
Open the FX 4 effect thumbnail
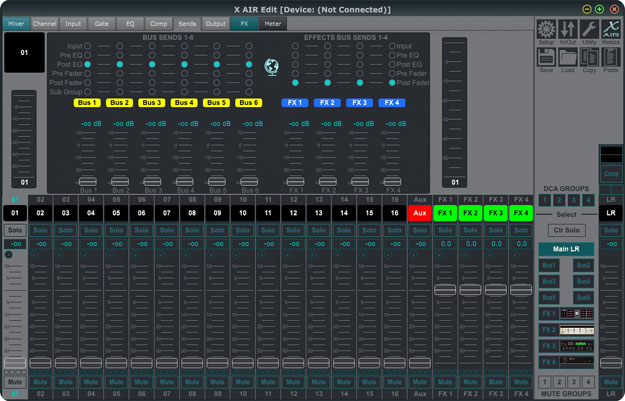point(577,362)
